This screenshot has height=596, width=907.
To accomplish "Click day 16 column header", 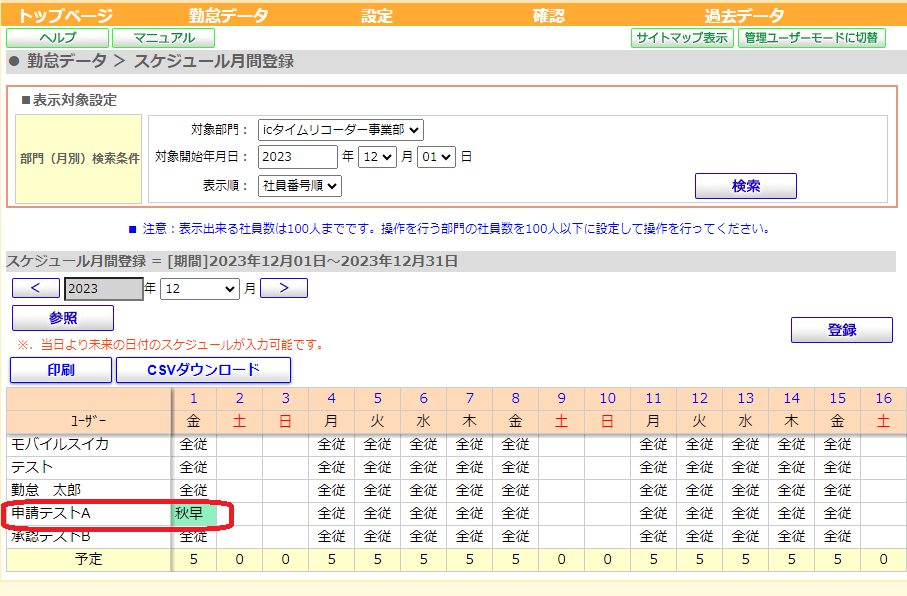I will click(x=883, y=399).
